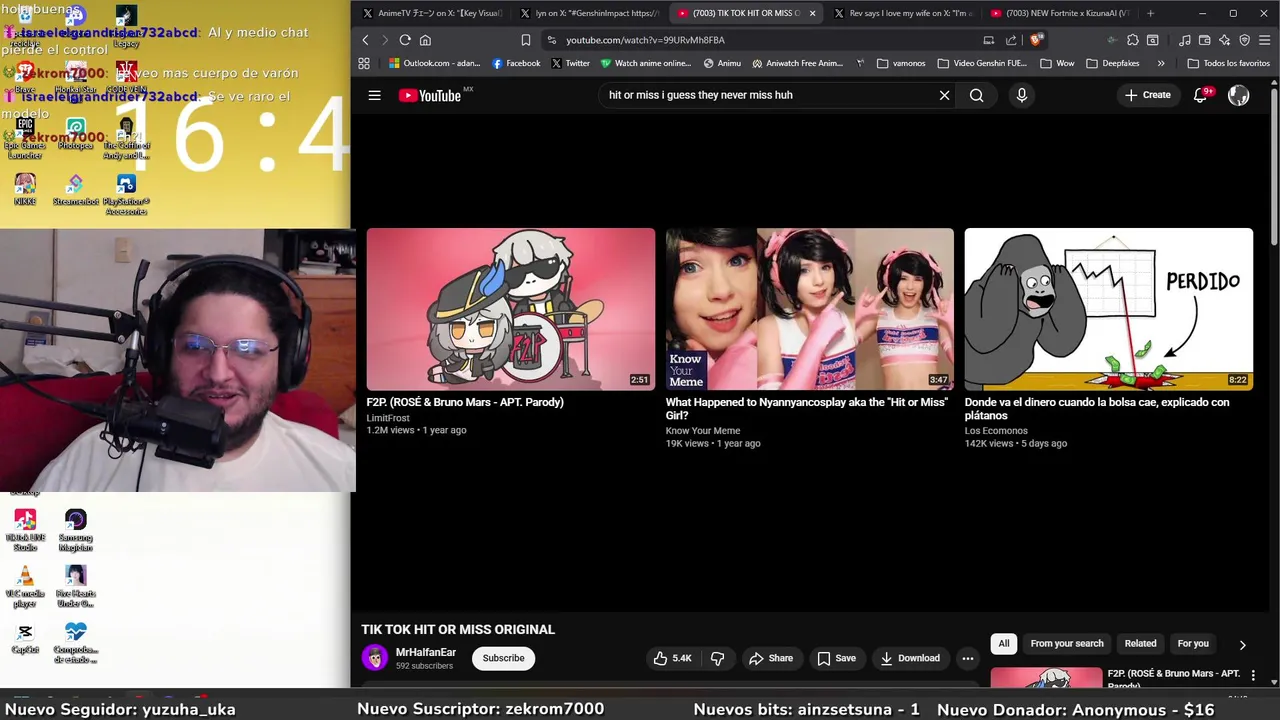This screenshot has width=1280, height=720.
Task: Open the MrHalfanEar channel avatar
Action: pos(375,658)
